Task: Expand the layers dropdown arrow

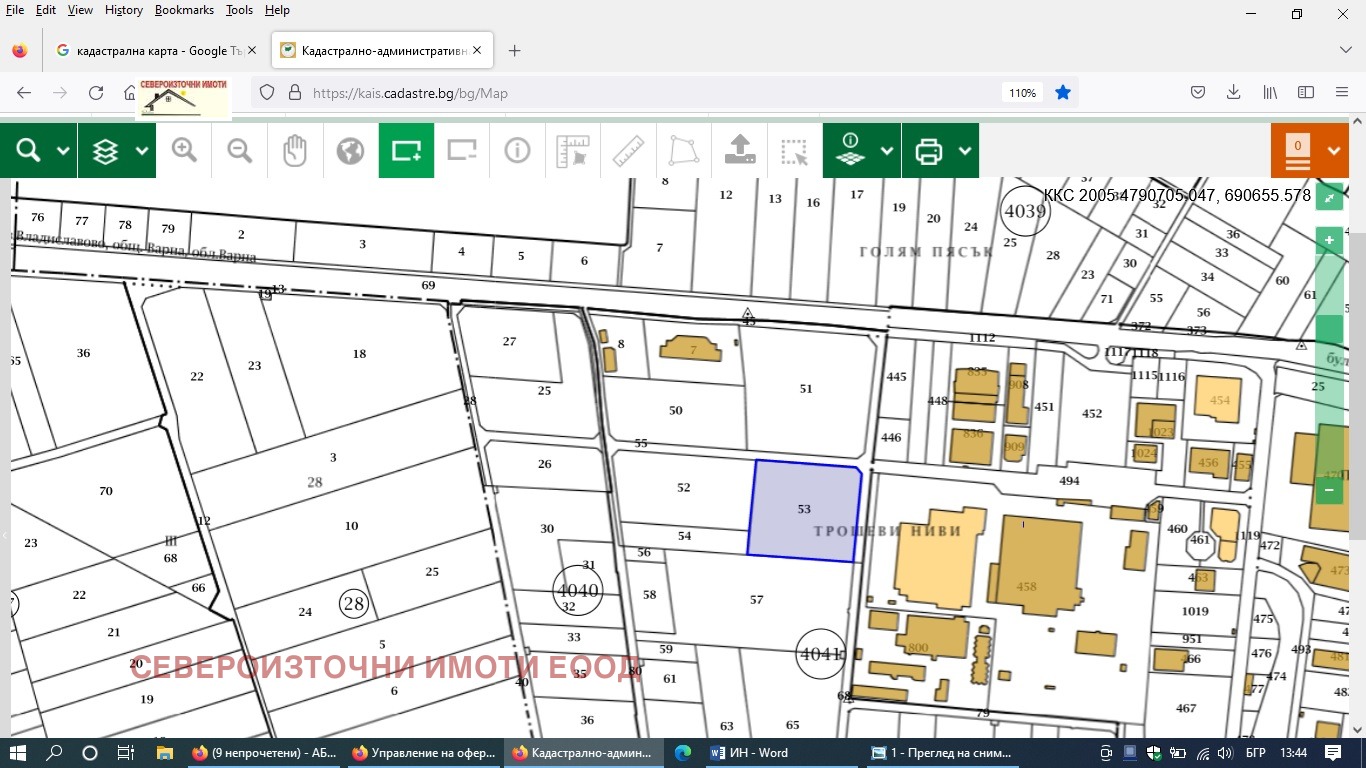Action: [x=142, y=151]
